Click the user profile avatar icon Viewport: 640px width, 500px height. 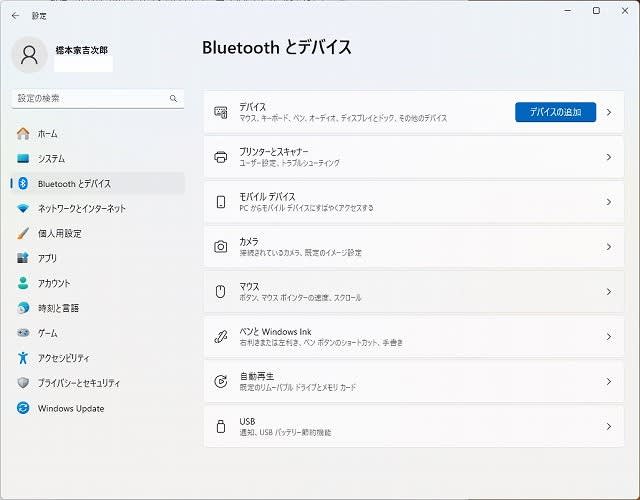(29, 55)
